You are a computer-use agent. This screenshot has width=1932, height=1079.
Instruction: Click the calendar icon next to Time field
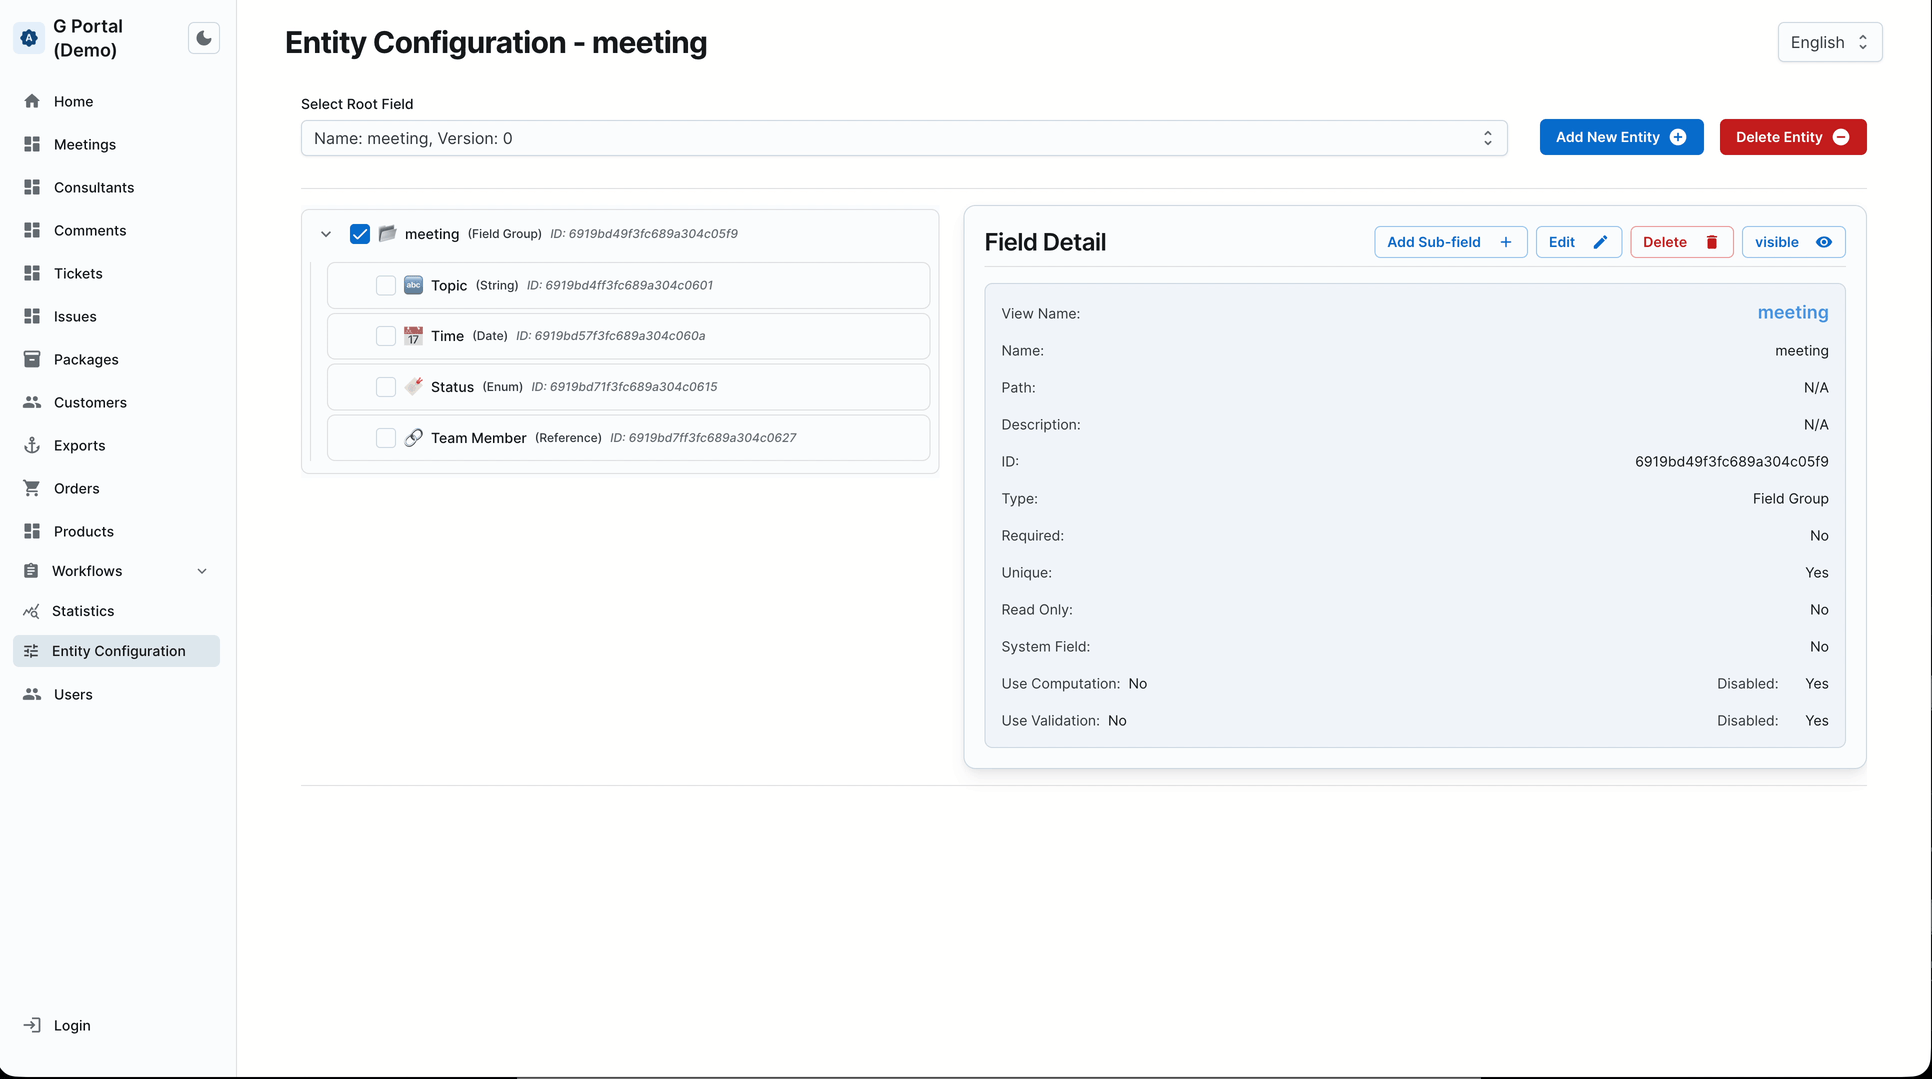[x=413, y=336]
